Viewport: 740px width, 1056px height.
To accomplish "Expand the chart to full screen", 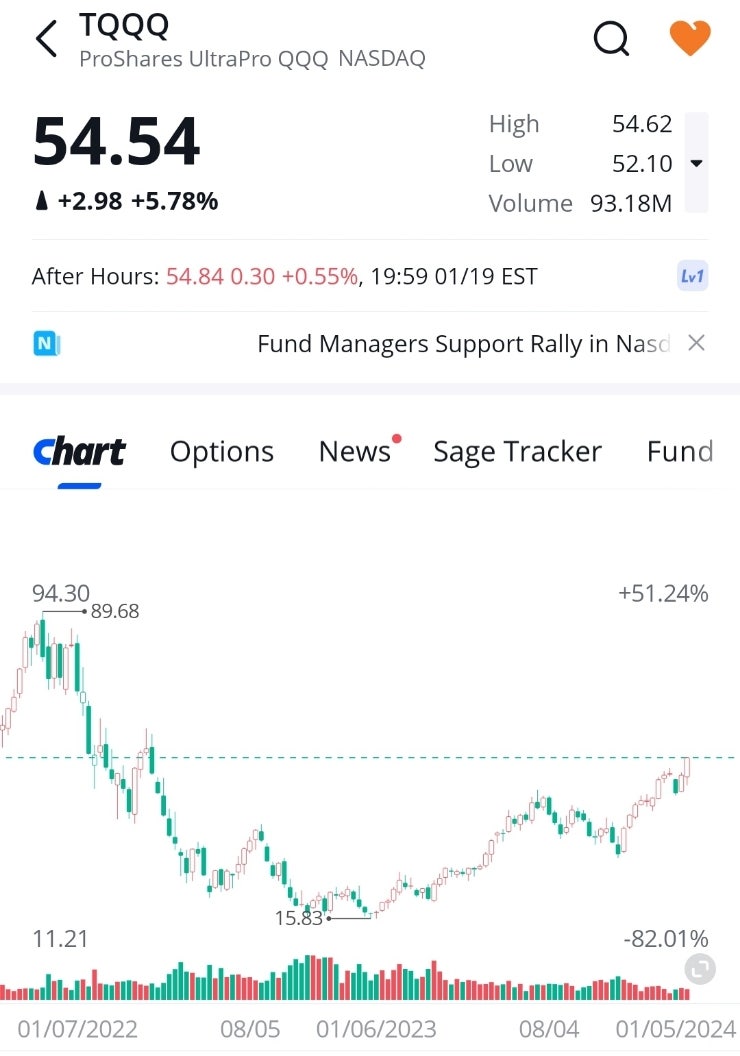I will 701,968.
